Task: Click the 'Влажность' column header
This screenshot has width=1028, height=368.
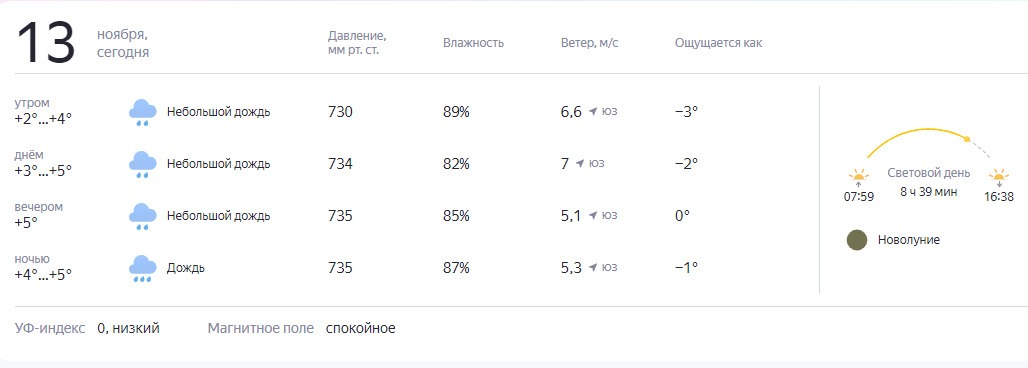Action: tap(473, 43)
